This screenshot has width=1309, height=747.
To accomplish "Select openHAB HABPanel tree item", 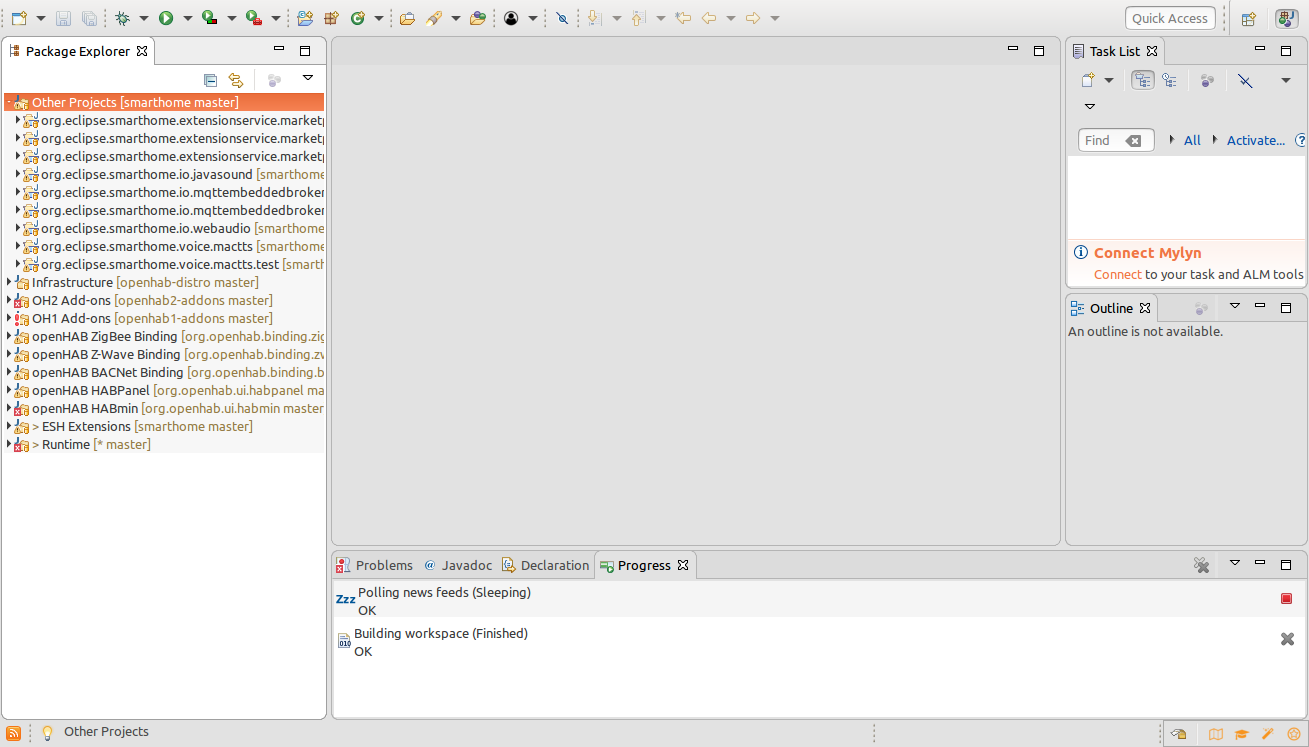I will tap(169, 390).
